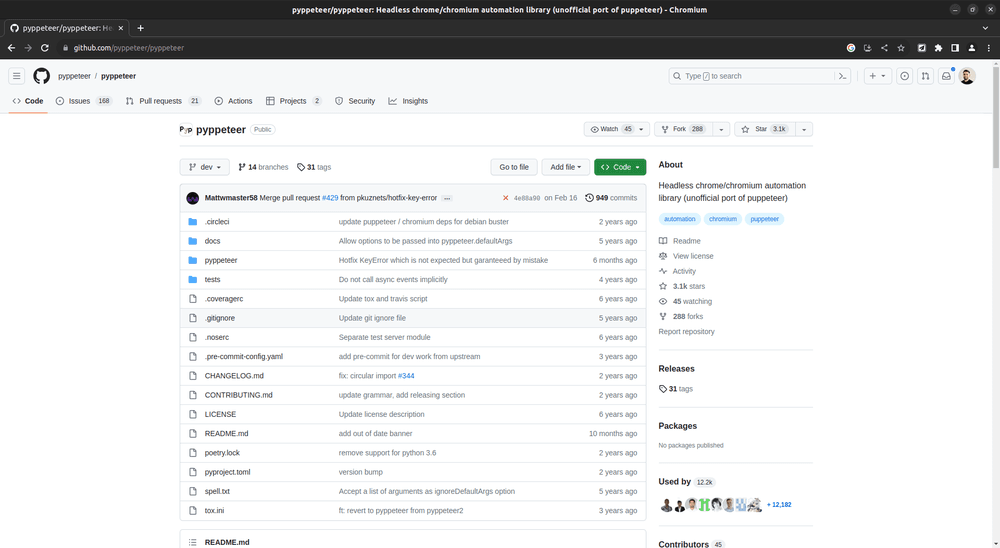This screenshot has height=548, width=1000.
Task: Select the automation topic tag
Action: [680, 219]
